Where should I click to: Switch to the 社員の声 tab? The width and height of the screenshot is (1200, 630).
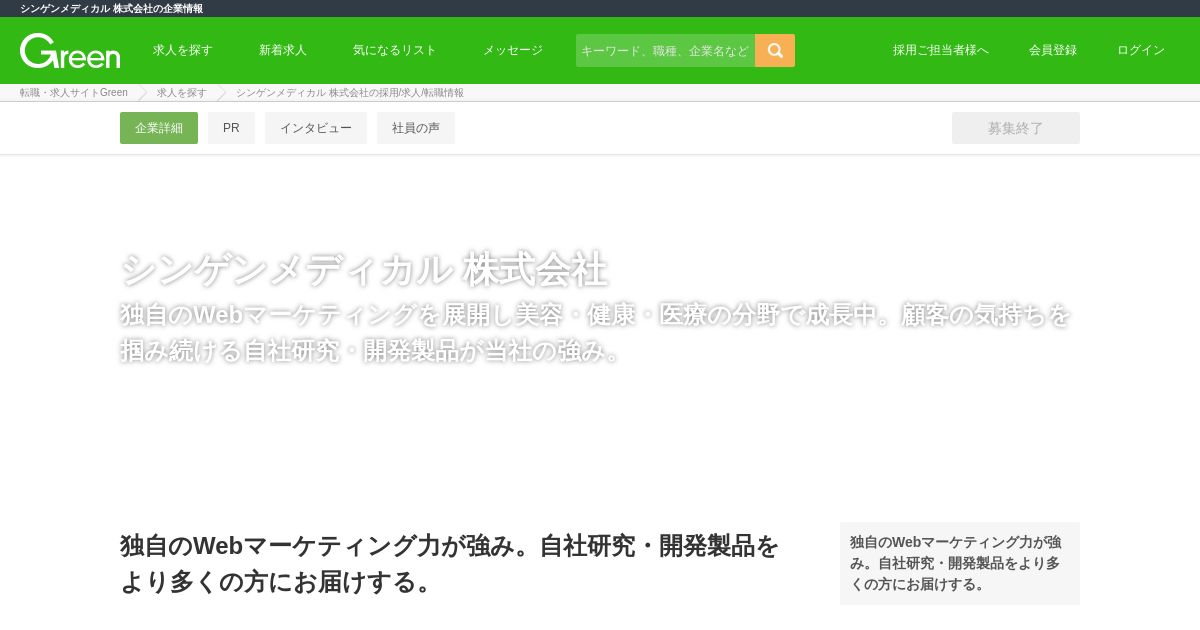point(416,128)
